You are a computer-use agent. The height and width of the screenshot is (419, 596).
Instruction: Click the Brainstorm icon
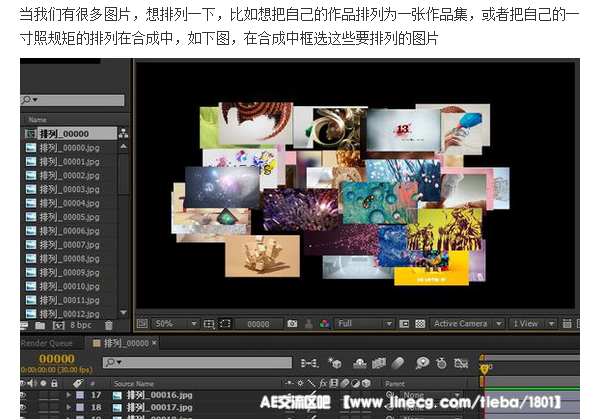tap(422, 363)
